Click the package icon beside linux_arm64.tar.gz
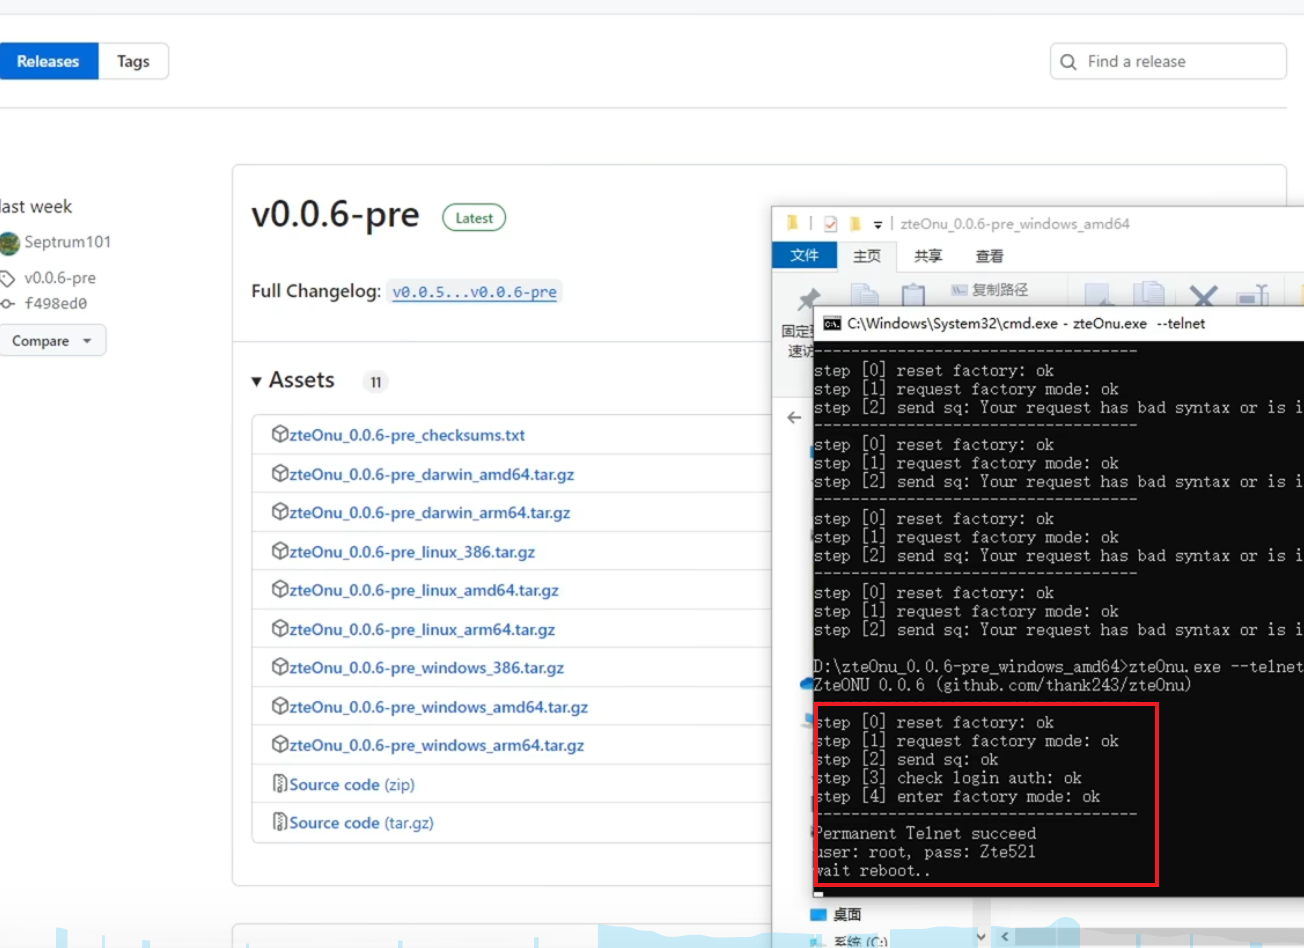The width and height of the screenshot is (1304, 948). pyautogui.click(x=280, y=628)
